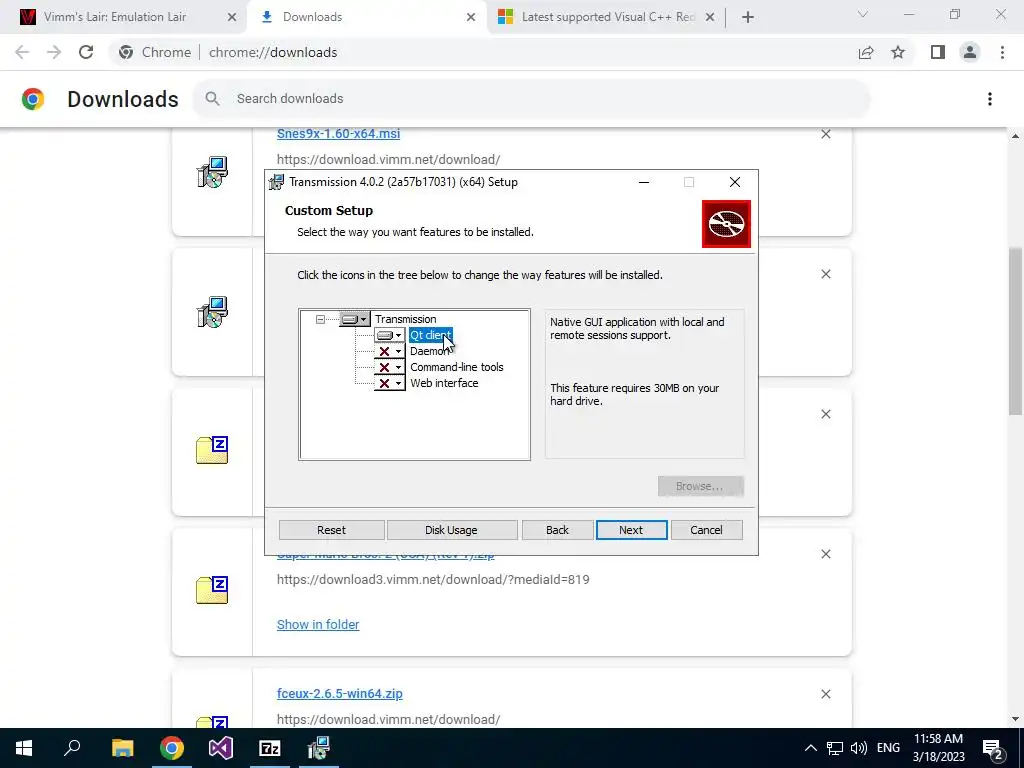Open the fceux-2.6.5-win64.zip download link
1024x768 pixels.
click(x=340, y=694)
